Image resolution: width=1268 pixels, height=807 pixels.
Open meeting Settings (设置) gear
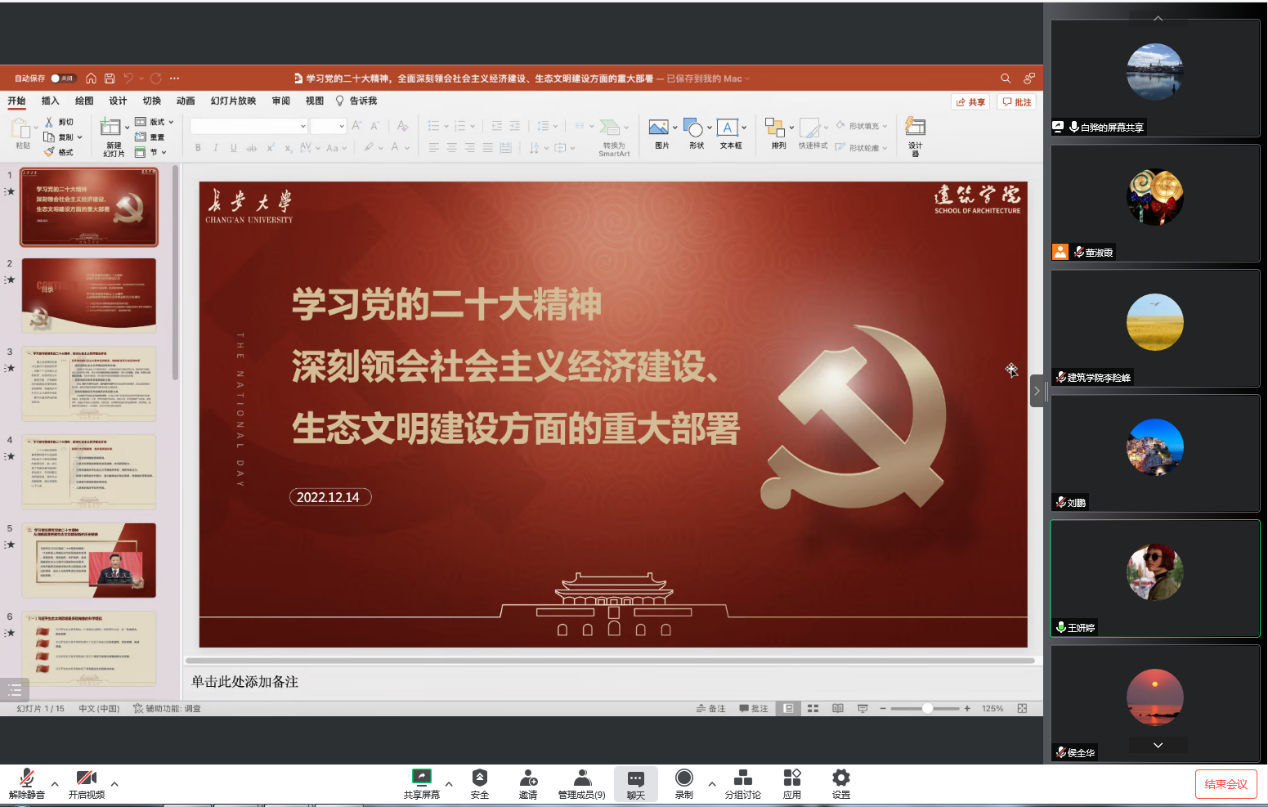[x=841, y=779]
